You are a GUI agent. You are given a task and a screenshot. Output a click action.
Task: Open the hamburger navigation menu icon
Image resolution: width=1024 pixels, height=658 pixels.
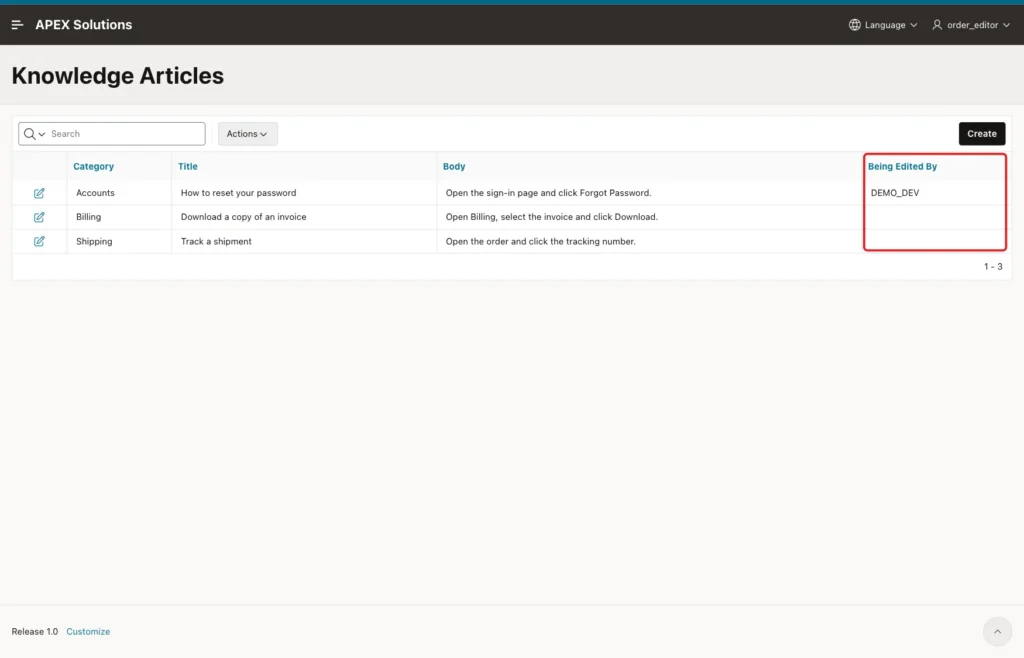(x=18, y=25)
